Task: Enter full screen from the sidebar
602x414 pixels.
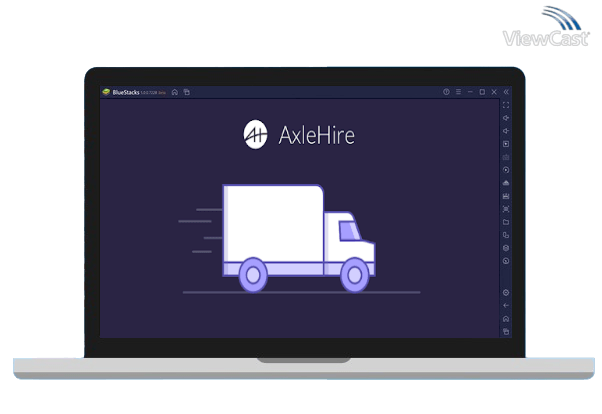Action: (x=506, y=105)
